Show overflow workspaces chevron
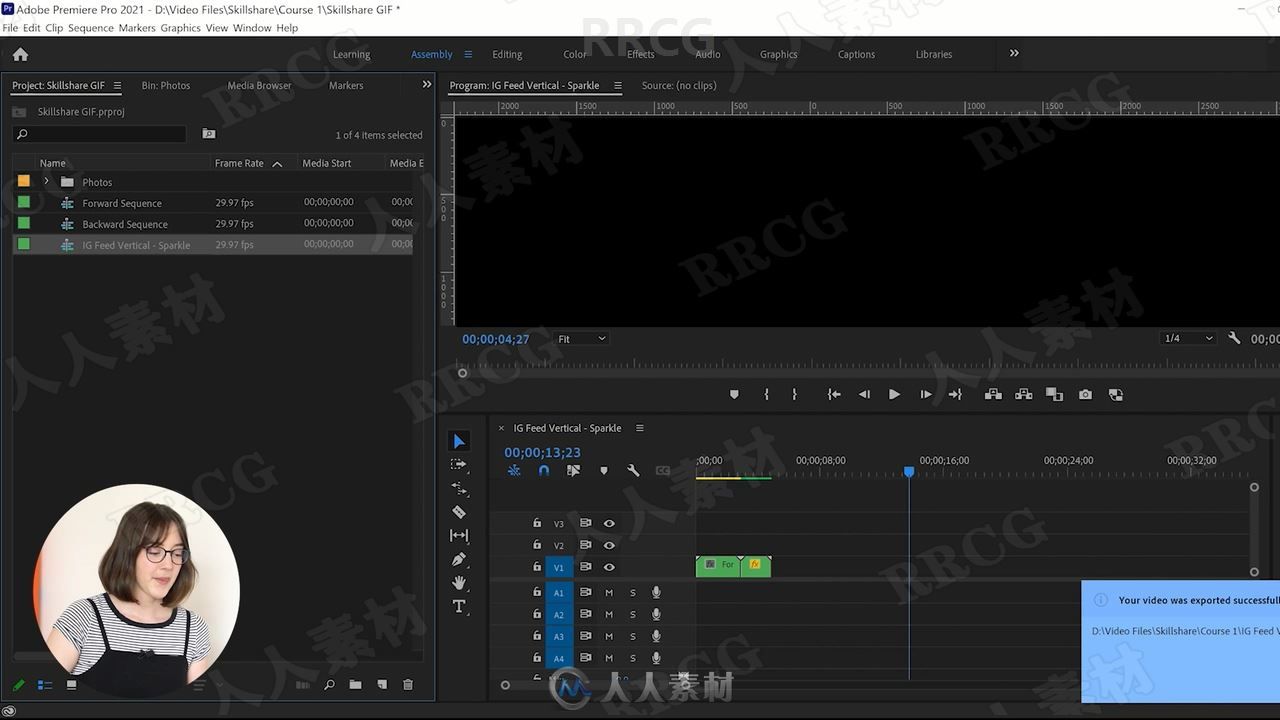Viewport: 1280px width, 720px height. coord(1014,53)
